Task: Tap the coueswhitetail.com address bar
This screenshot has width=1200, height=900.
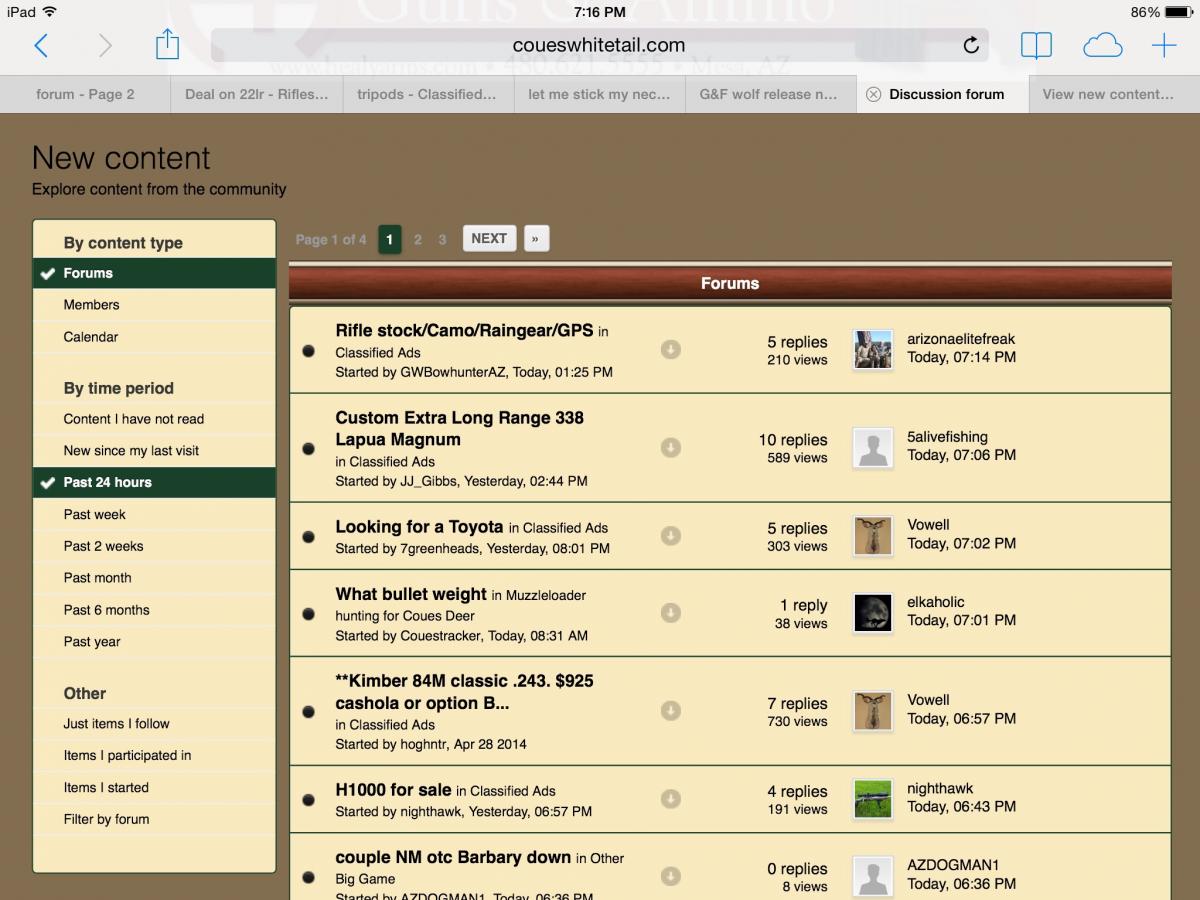Action: pos(599,45)
